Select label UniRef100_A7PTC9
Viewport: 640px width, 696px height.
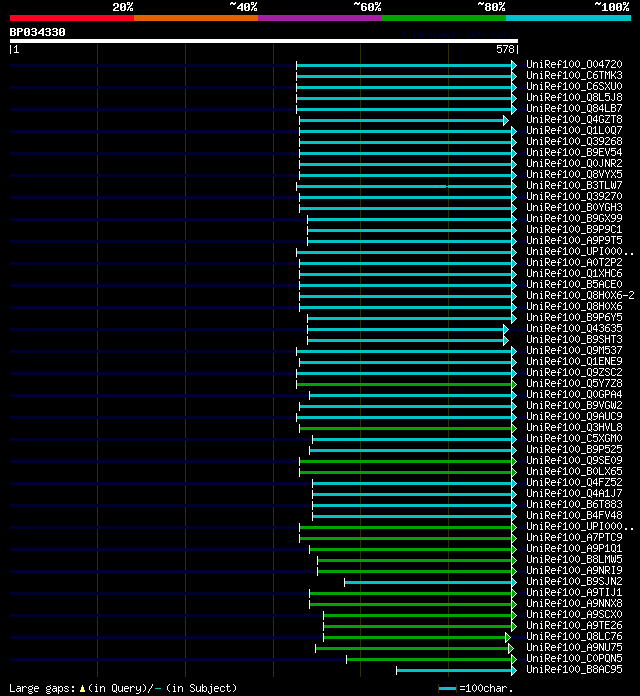tap(574, 537)
